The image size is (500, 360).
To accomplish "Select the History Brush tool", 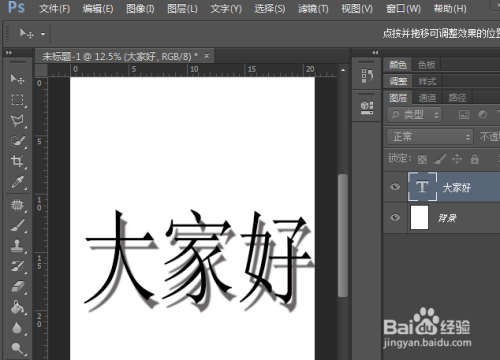I will coord(17,266).
